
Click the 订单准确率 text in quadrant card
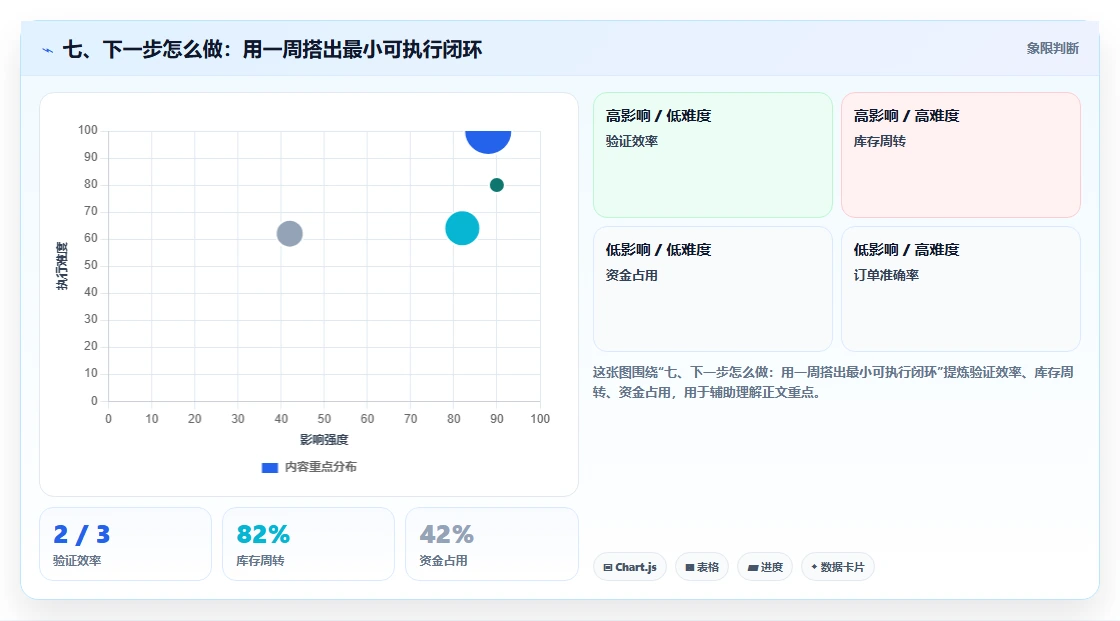tap(886, 275)
